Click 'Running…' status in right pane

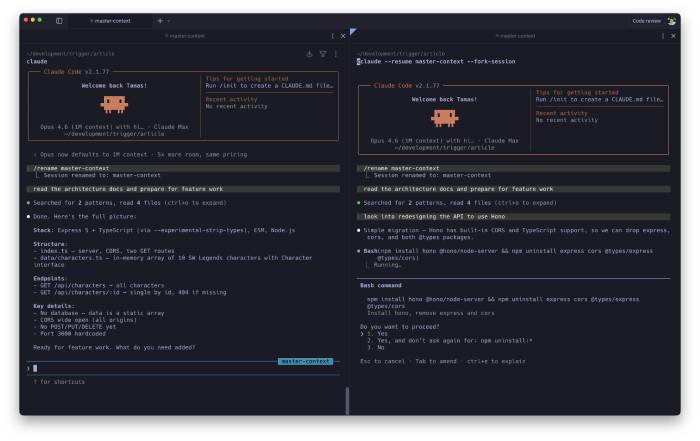tap(388, 265)
